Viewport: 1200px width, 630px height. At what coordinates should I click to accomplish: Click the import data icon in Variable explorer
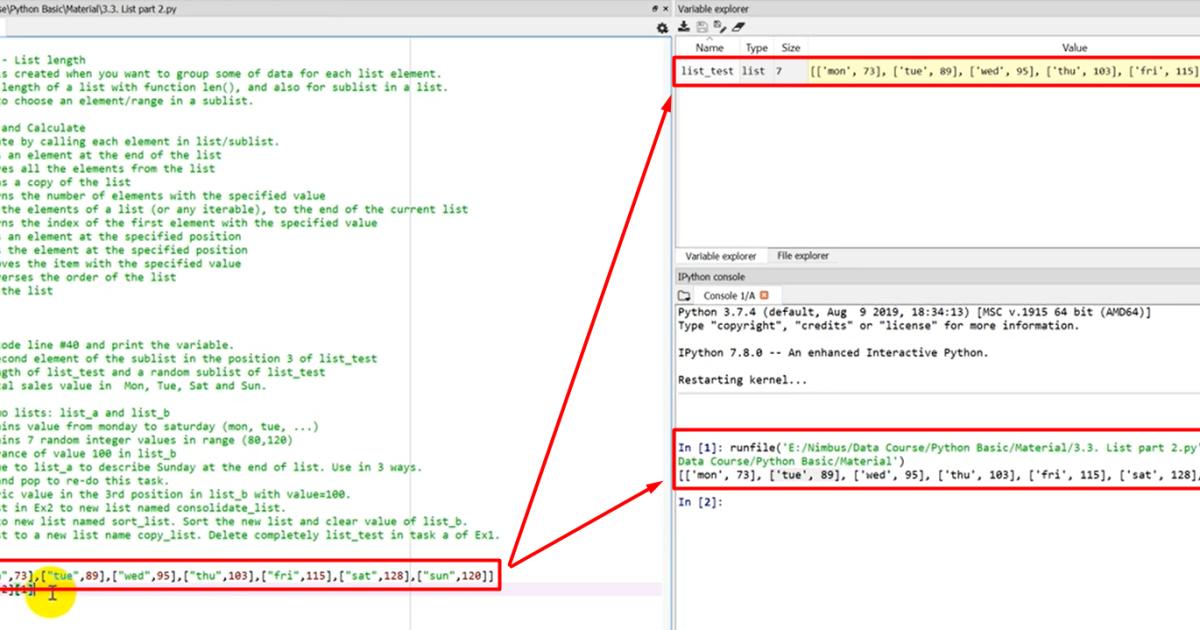point(683,26)
